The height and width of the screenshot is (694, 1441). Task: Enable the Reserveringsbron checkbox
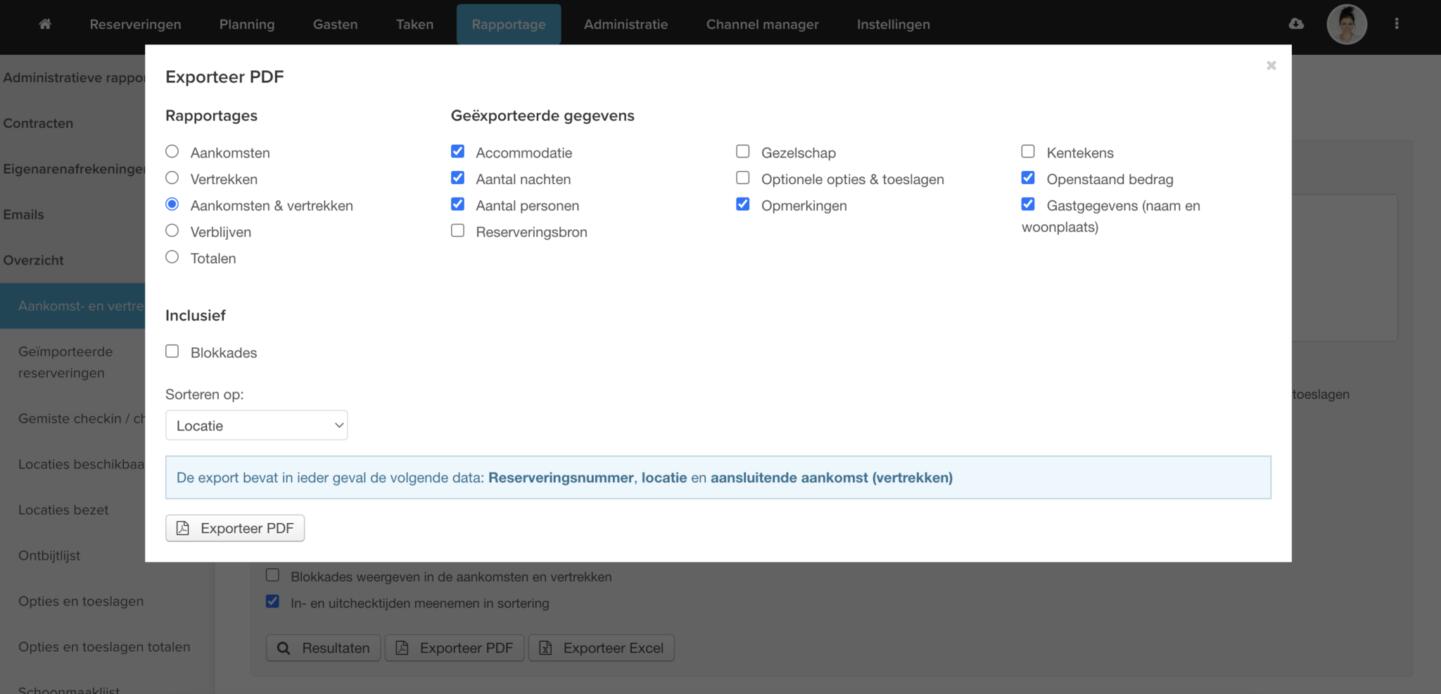[458, 231]
